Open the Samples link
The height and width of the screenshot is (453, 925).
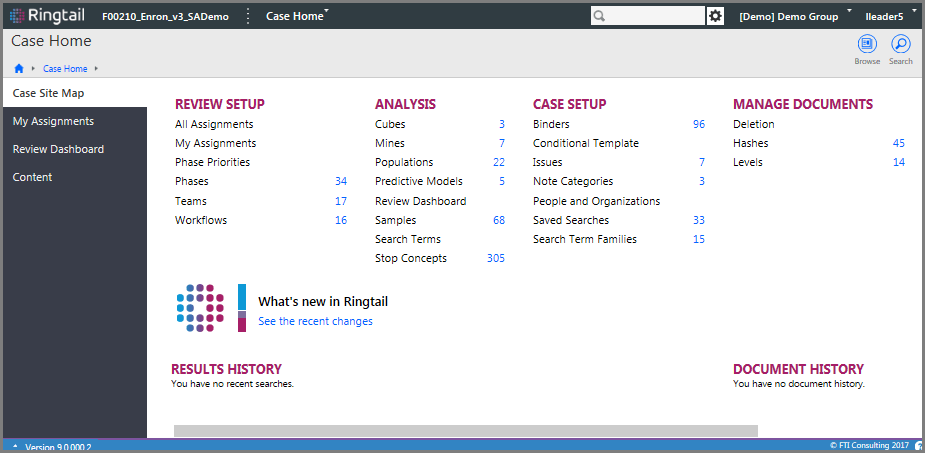click(396, 220)
